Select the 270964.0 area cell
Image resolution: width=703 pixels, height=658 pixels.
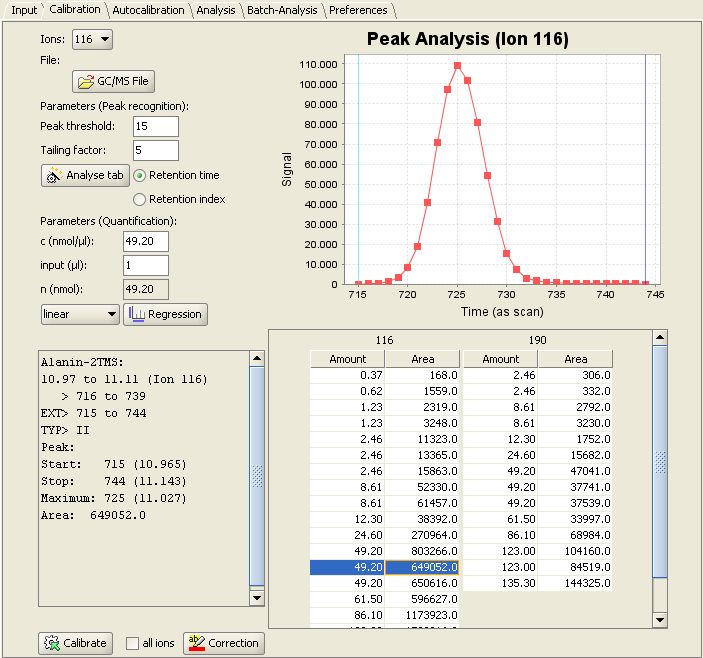pos(422,536)
